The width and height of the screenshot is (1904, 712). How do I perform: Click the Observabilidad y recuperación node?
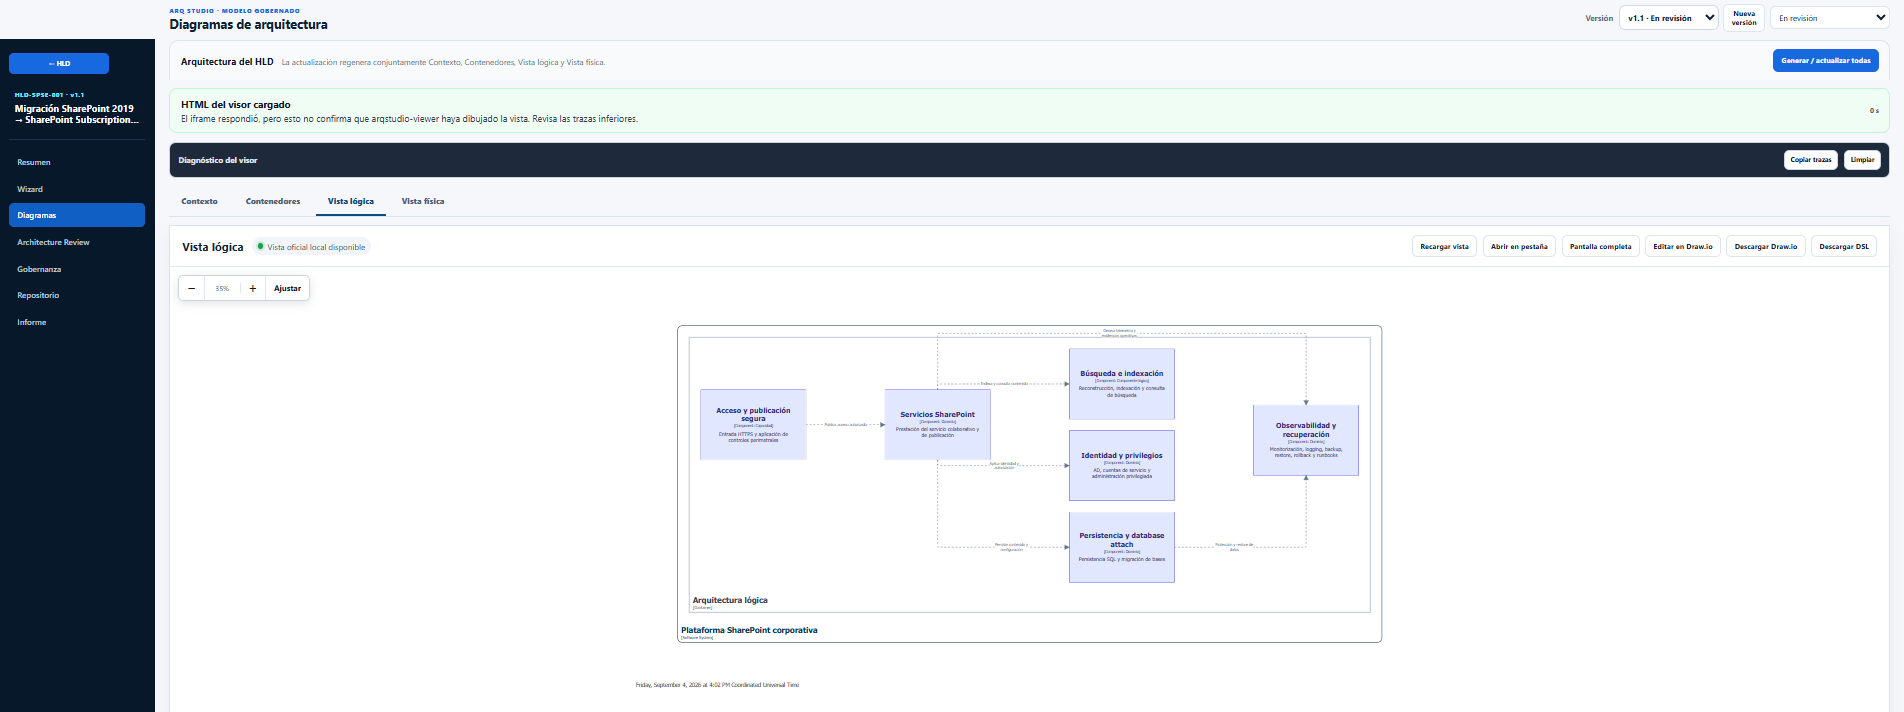[1306, 440]
